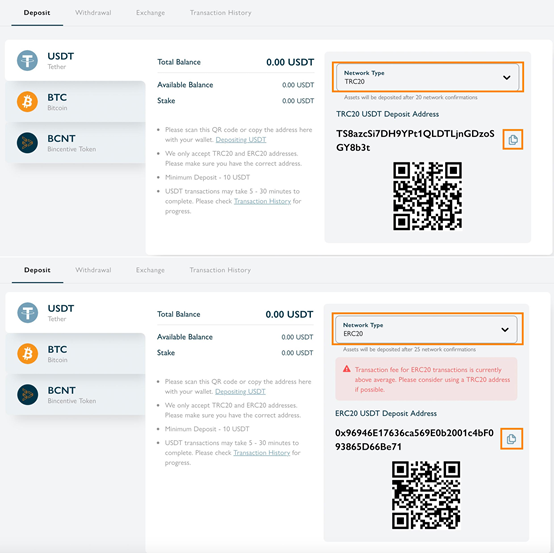Copy the ERC20 USDT deposit address

(x=511, y=439)
